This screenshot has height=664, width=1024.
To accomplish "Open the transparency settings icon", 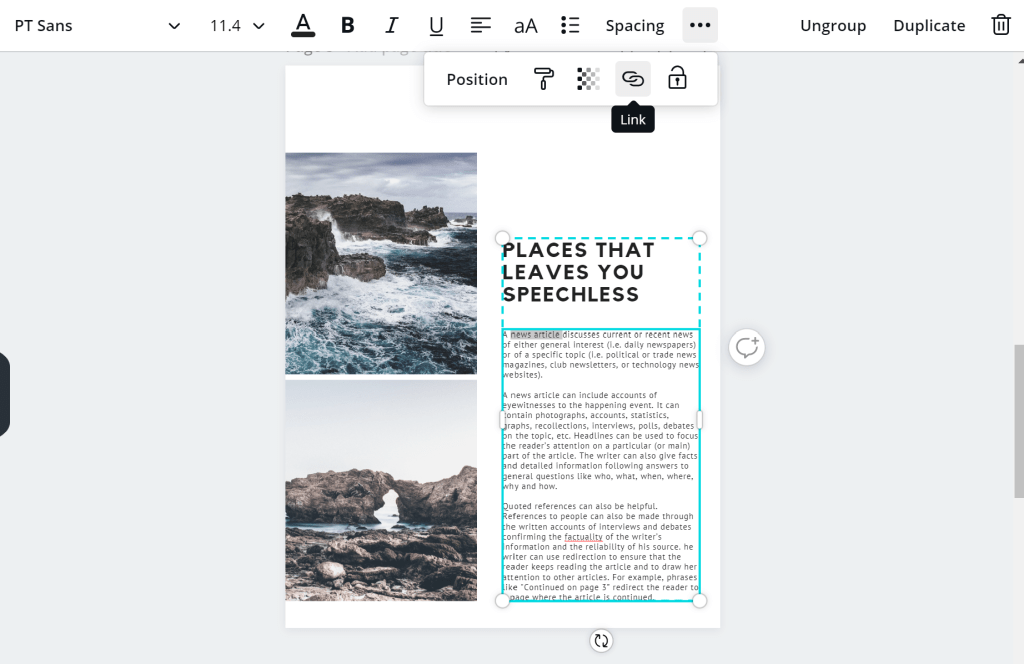I will pyautogui.click(x=587, y=78).
